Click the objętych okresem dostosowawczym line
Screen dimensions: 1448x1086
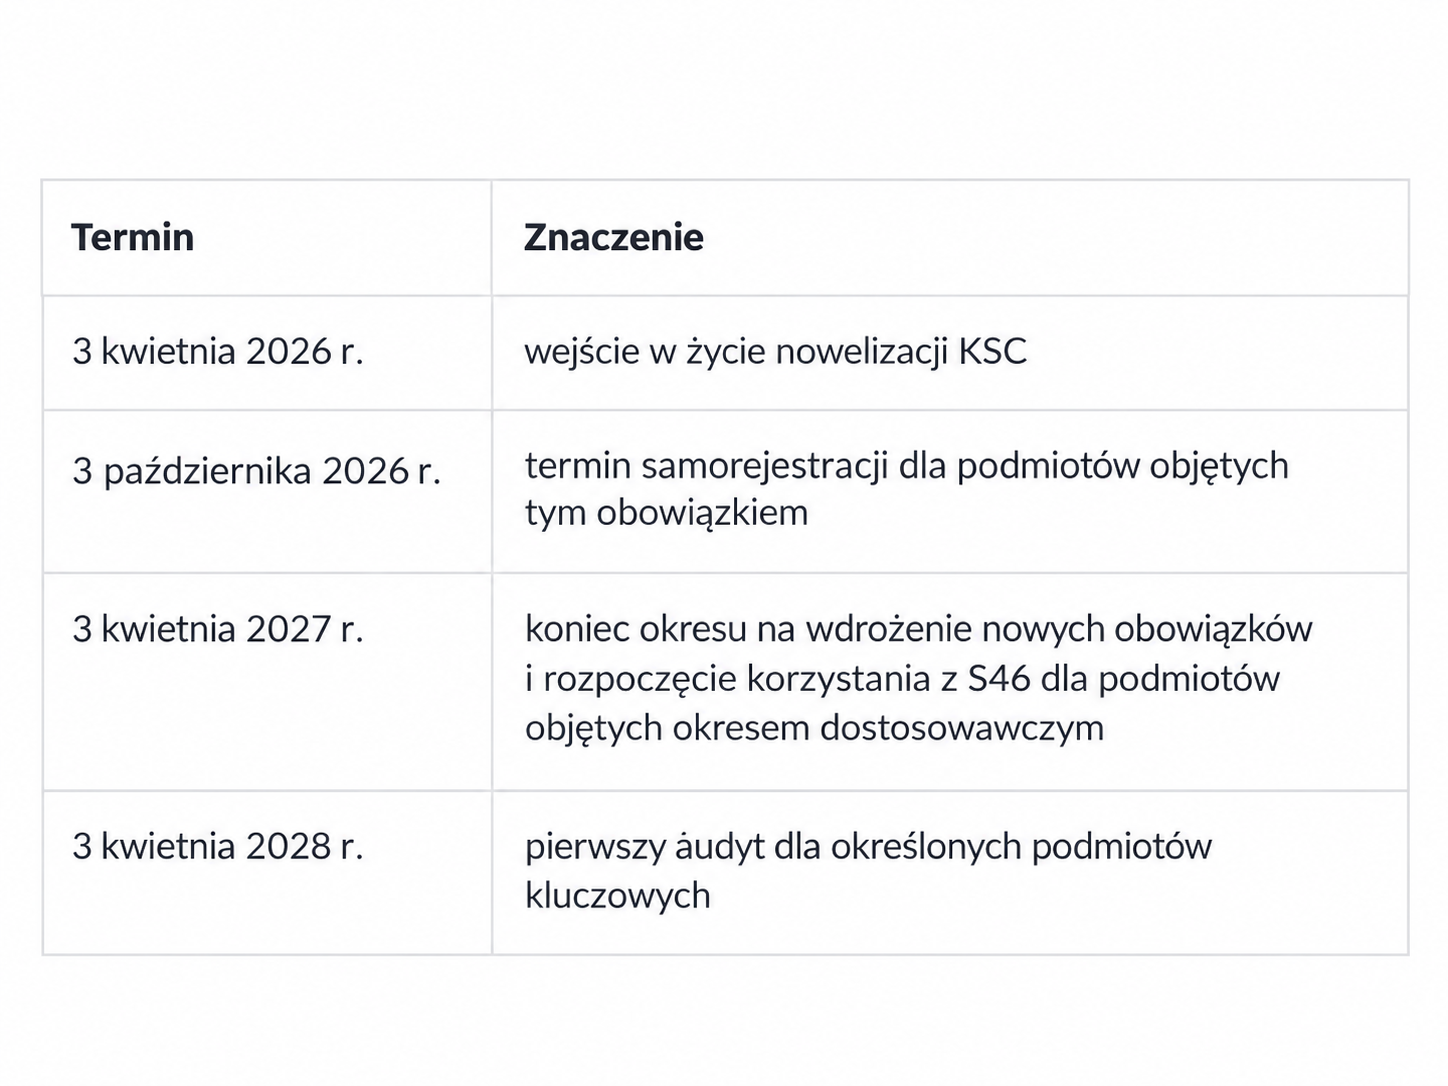pyautogui.click(x=814, y=728)
